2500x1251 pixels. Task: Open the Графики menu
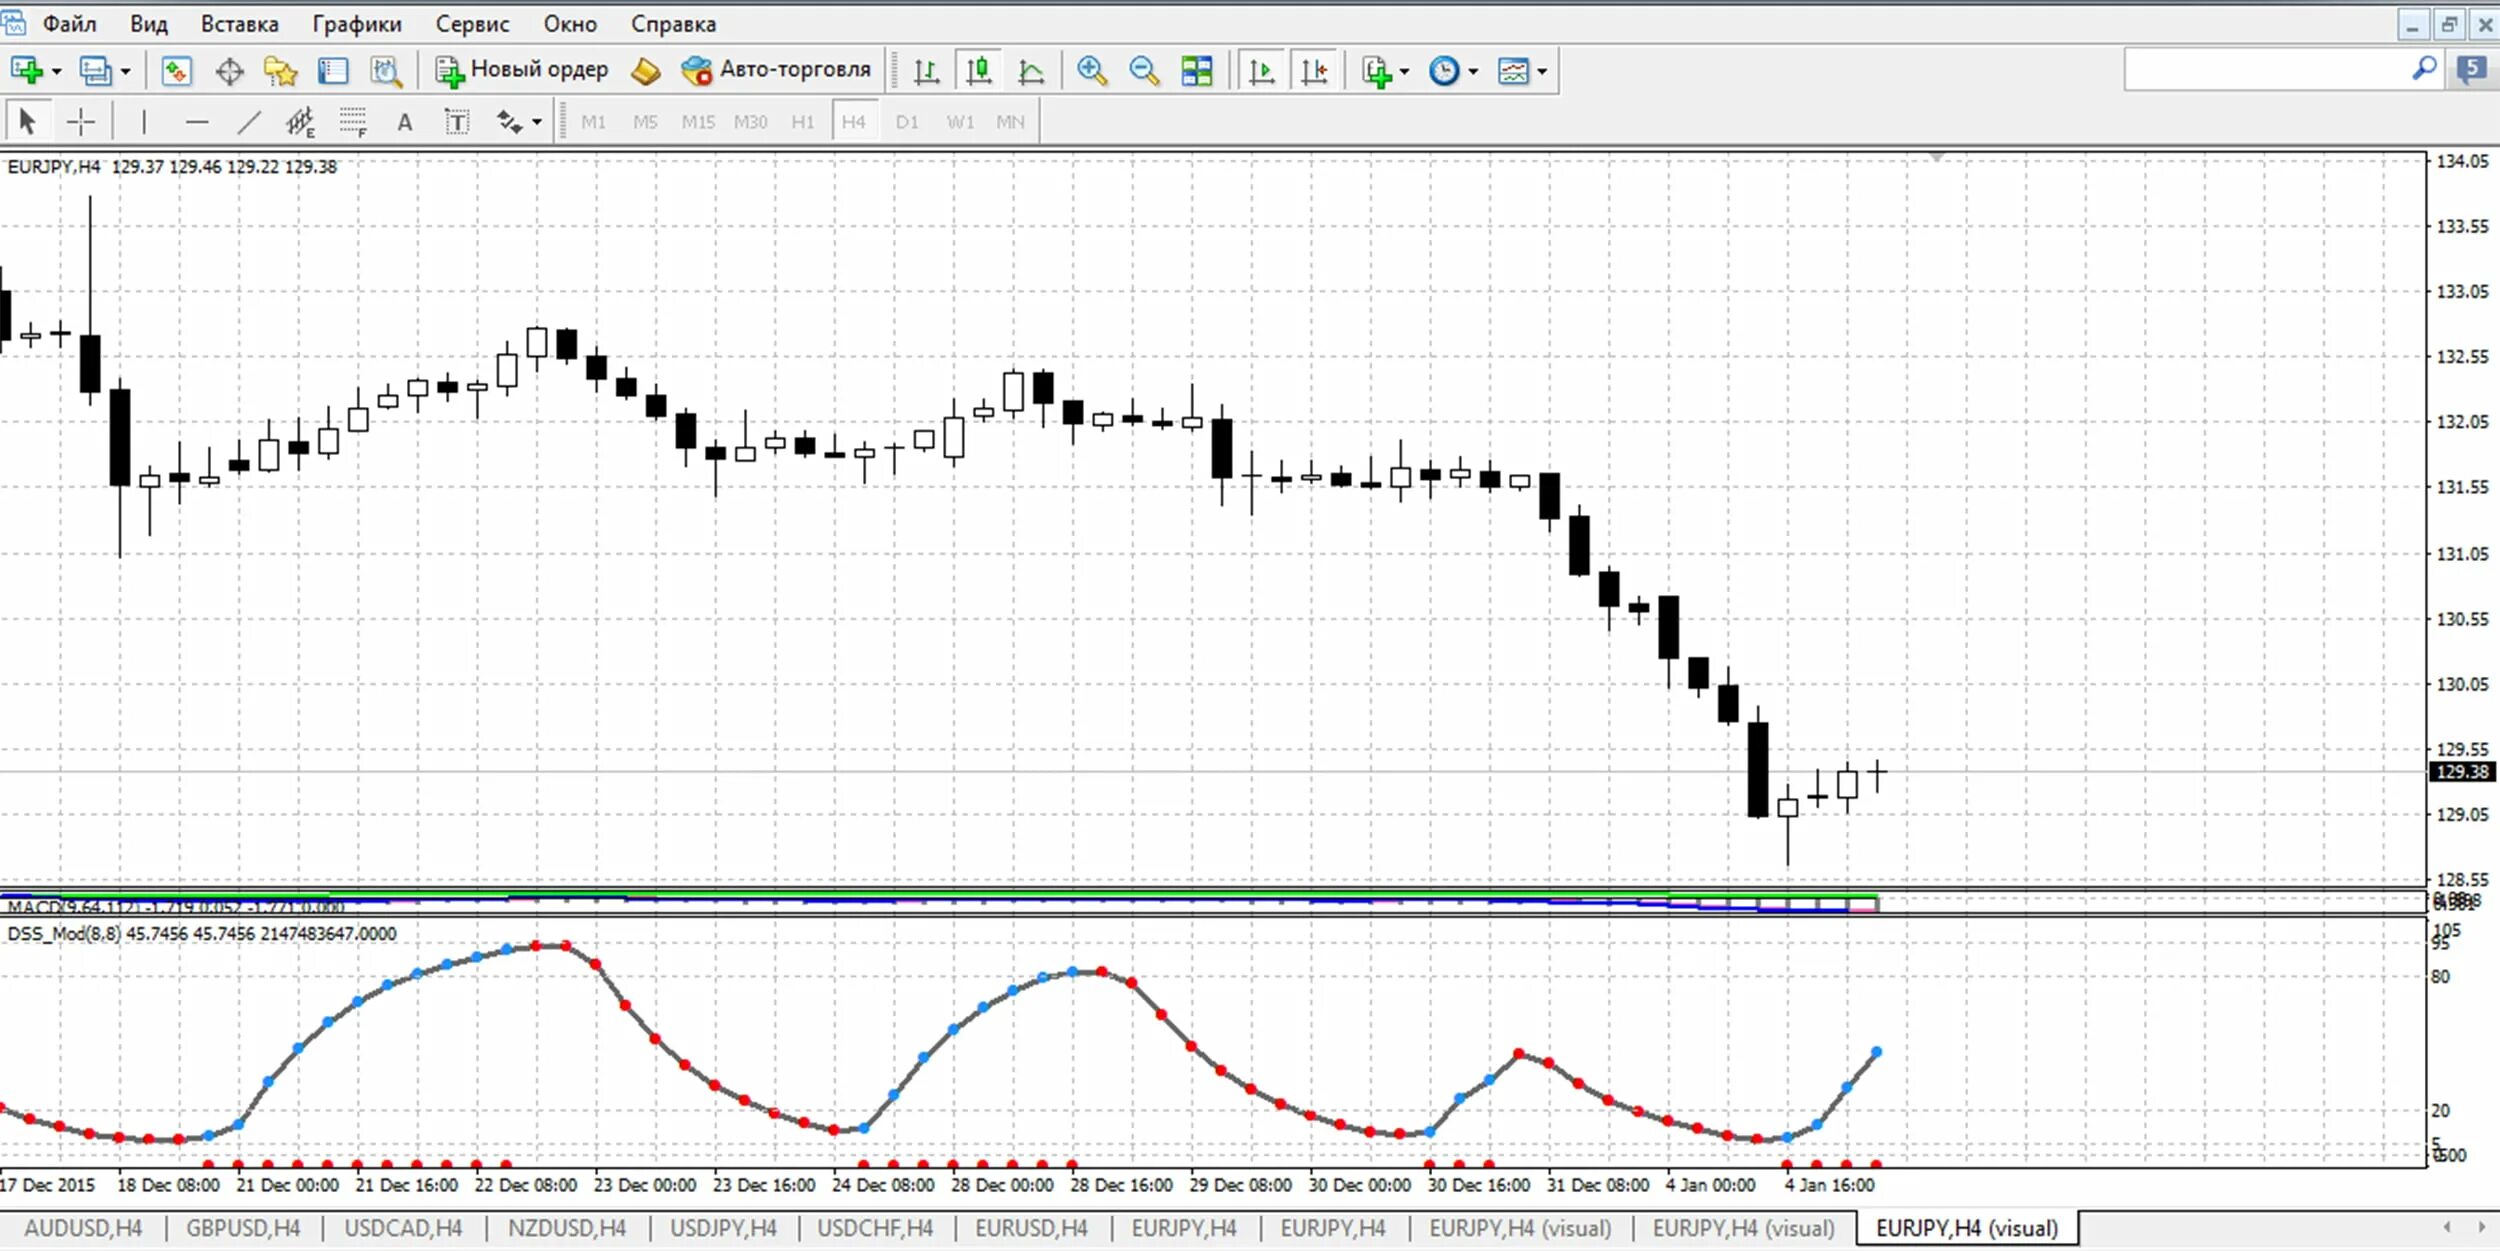click(356, 24)
